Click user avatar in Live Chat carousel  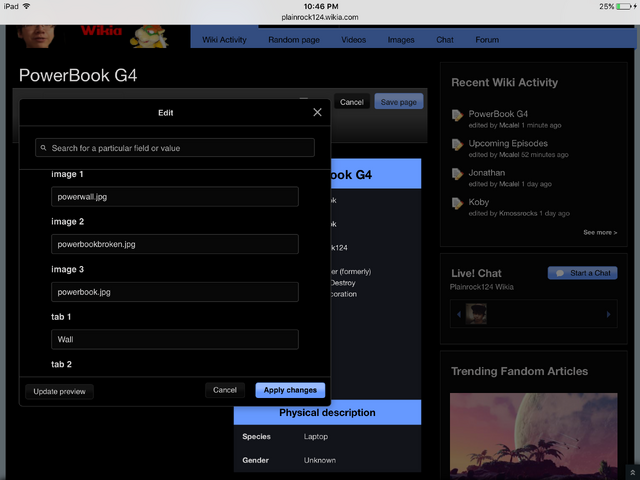click(x=476, y=314)
